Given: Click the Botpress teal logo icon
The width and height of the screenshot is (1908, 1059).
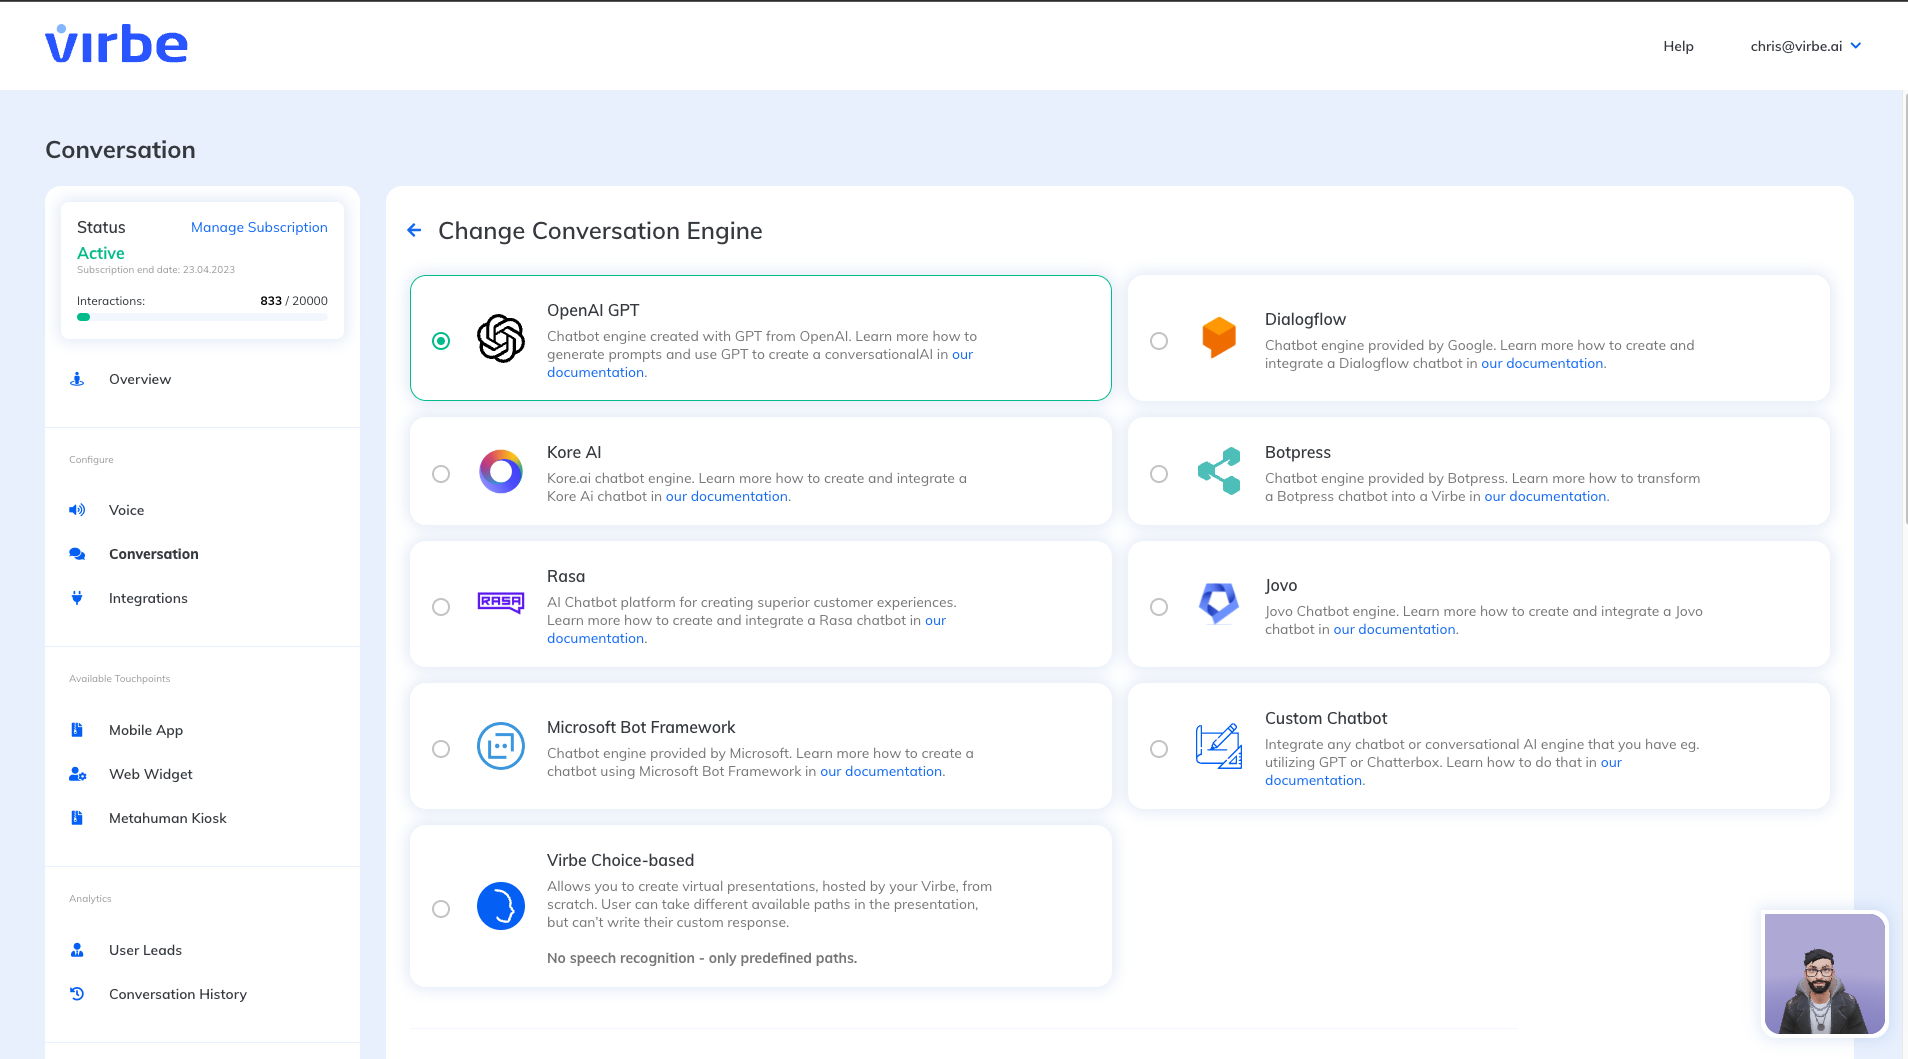Looking at the screenshot, I should [x=1219, y=472].
